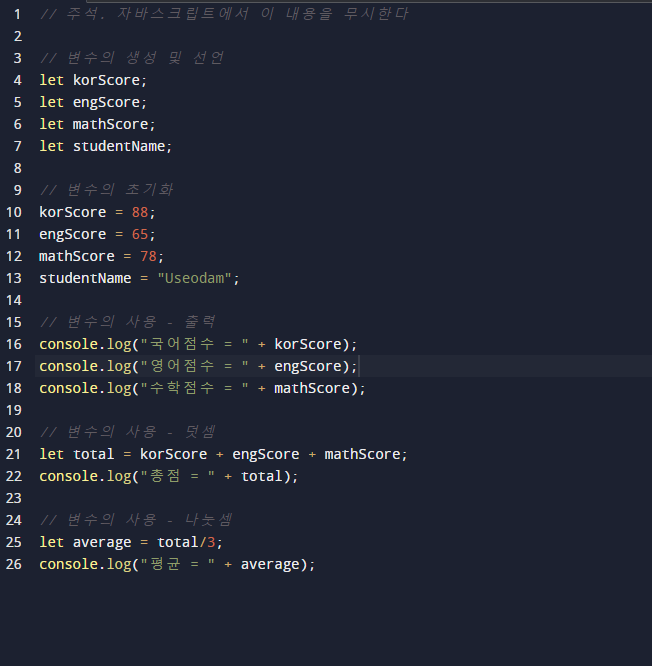Click 'average' argument on line 26

coord(270,564)
